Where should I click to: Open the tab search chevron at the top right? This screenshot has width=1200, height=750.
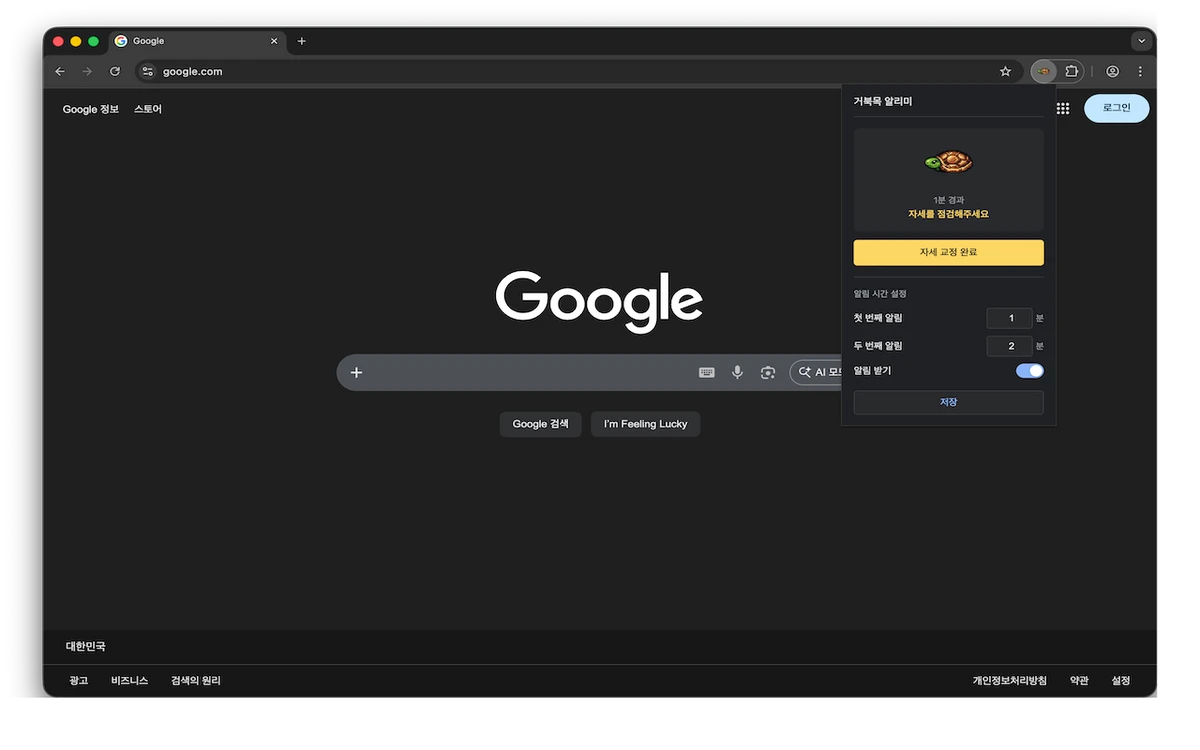[x=1142, y=41]
